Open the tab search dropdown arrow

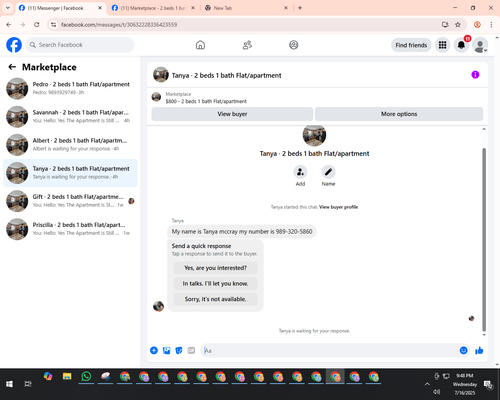(8, 8)
